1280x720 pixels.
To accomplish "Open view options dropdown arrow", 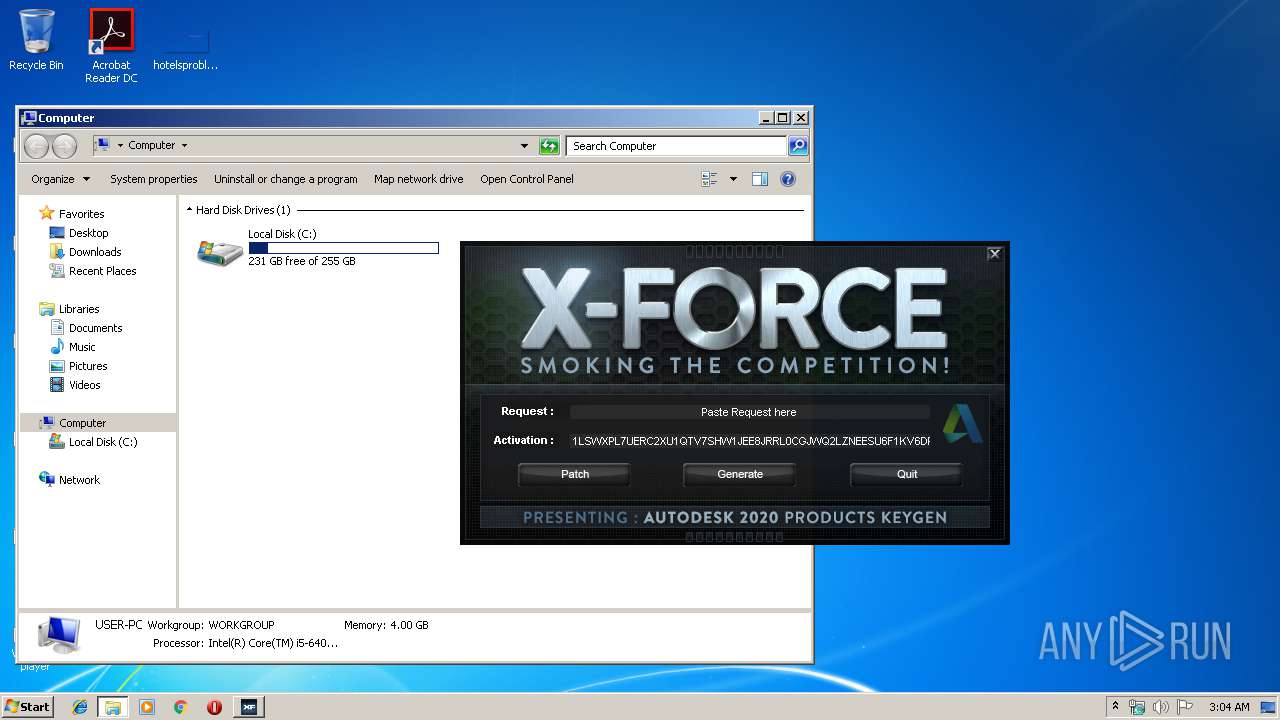I will [733, 179].
